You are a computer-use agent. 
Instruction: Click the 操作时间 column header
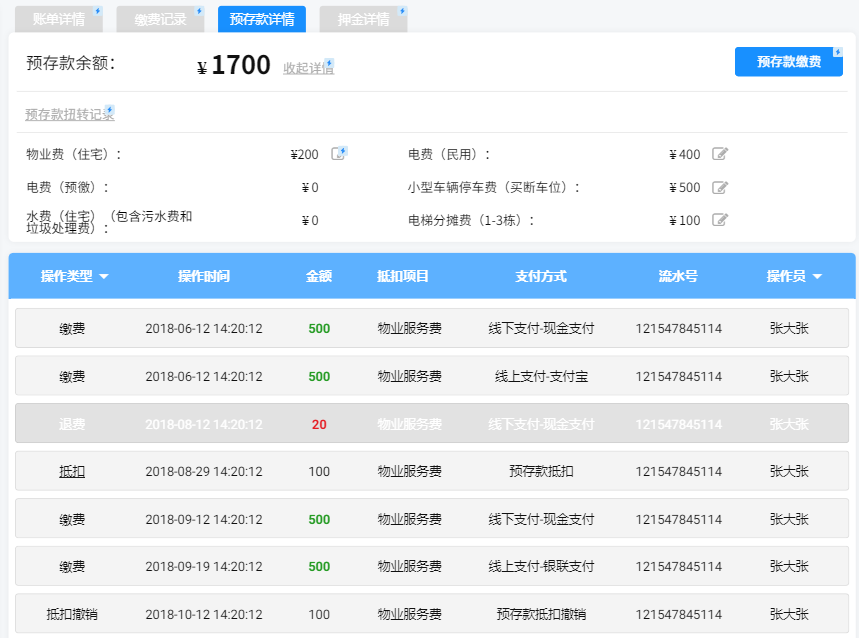[x=204, y=276]
